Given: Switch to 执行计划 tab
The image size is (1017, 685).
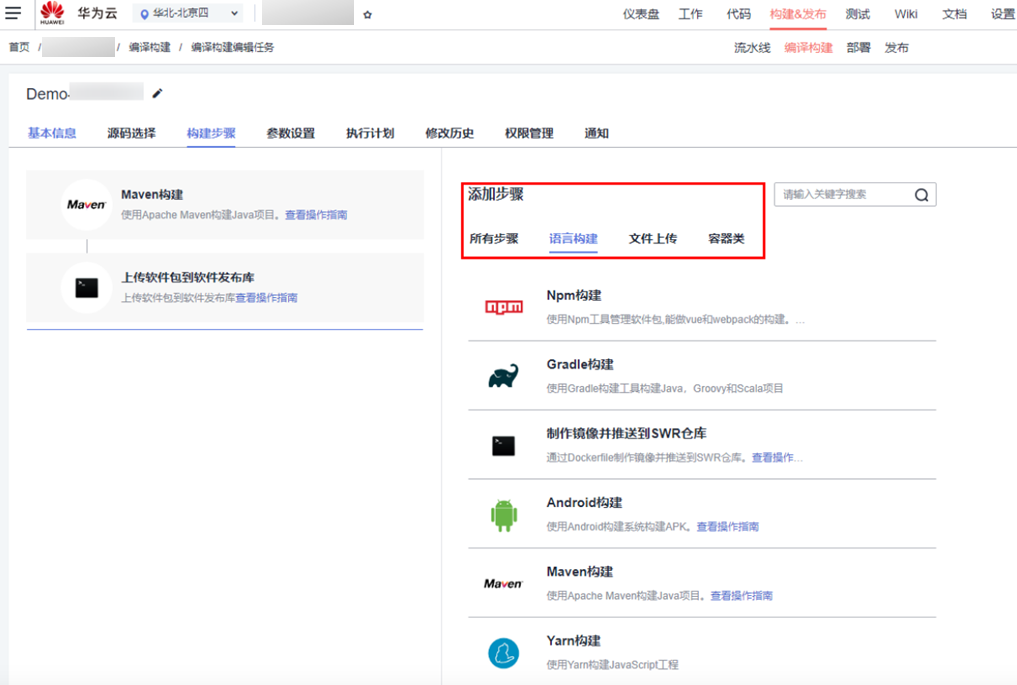Looking at the screenshot, I should point(370,133).
